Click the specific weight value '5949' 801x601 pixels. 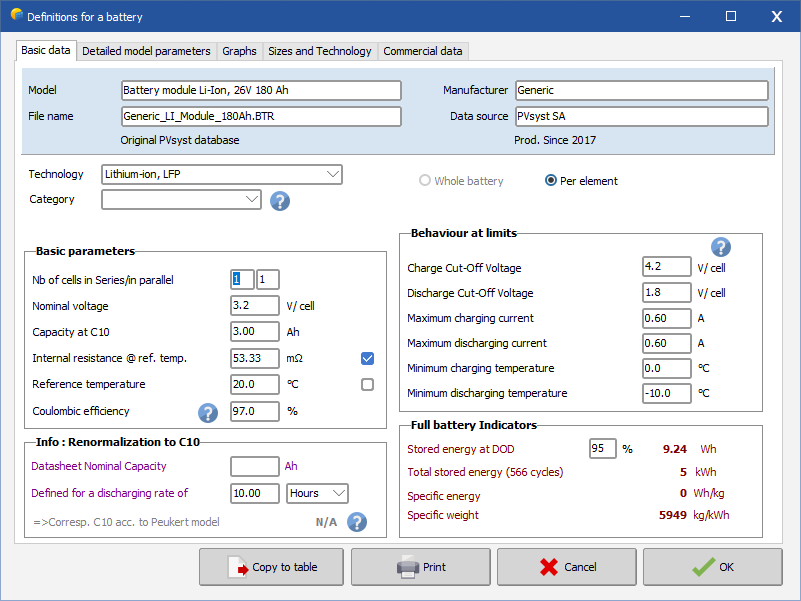click(673, 515)
